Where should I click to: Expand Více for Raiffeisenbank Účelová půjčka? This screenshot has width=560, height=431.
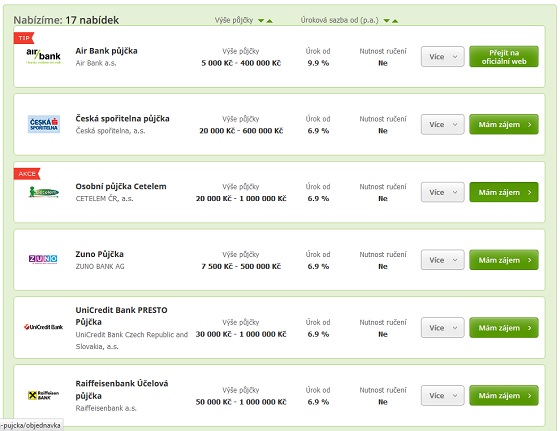click(442, 395)
